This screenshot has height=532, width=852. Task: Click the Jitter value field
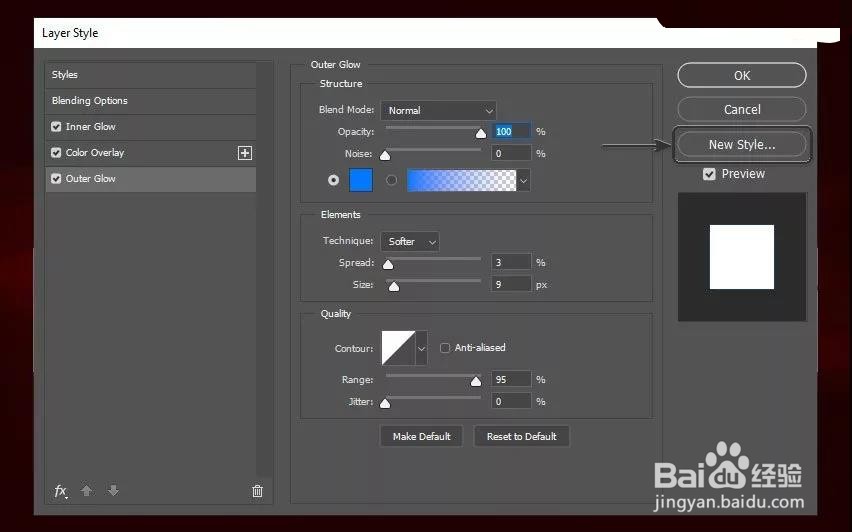pyautogui.click(x=511, y=402)
